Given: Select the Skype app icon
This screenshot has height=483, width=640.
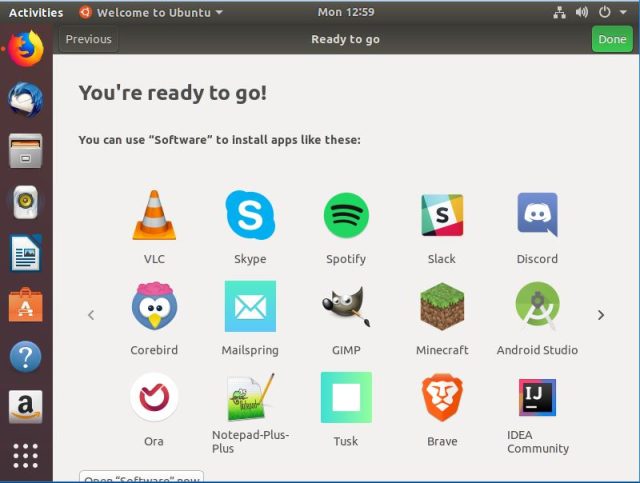Looking at the screenshot, I should click(250, 215).
